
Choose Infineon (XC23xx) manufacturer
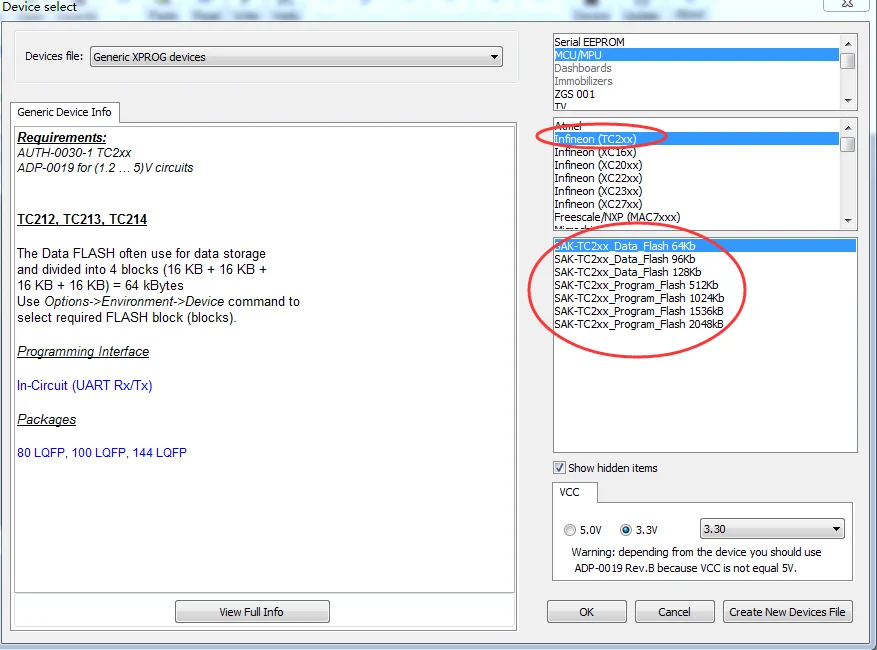(x=696, y=191)
